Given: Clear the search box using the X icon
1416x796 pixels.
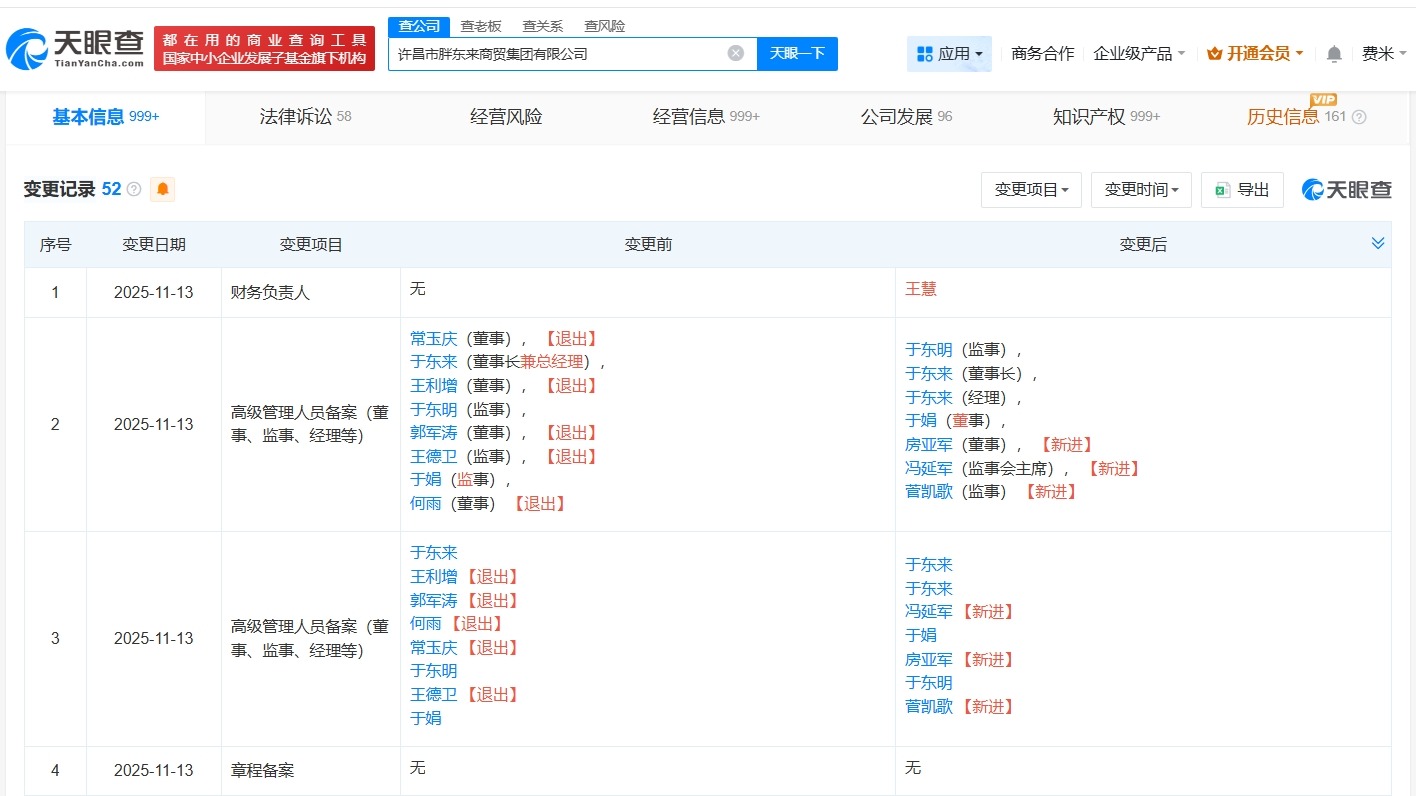Looking at the screenshot, I should (x=735, y=53).
